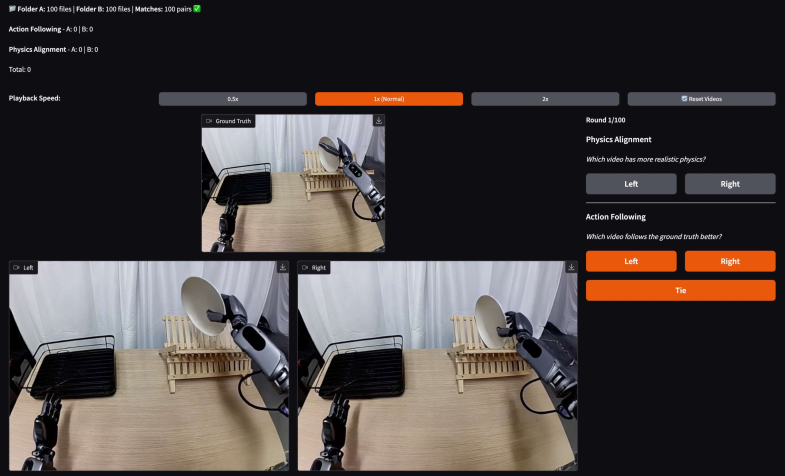Switch playback speed to 2x
Screen dimensions: 785x476
(x=545, y=99)
